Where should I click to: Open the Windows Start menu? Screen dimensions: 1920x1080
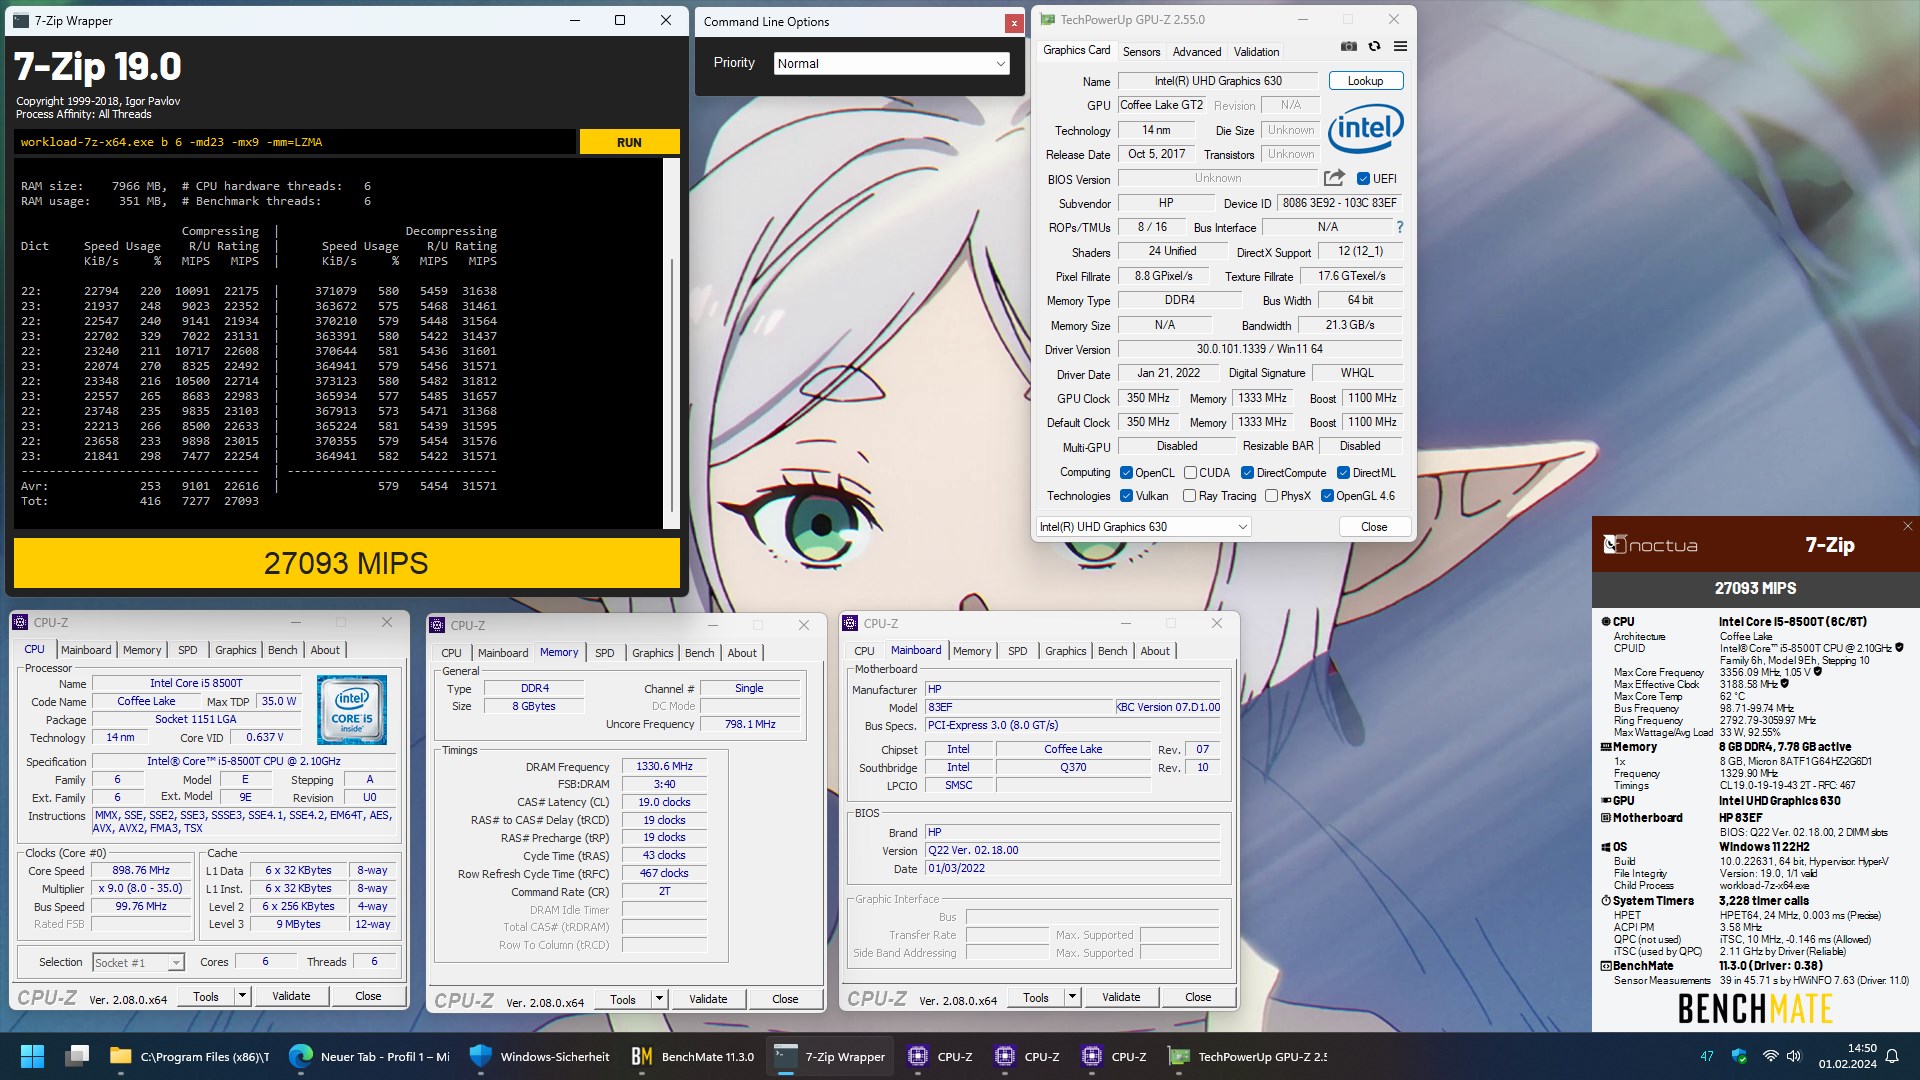[32, 1056]
